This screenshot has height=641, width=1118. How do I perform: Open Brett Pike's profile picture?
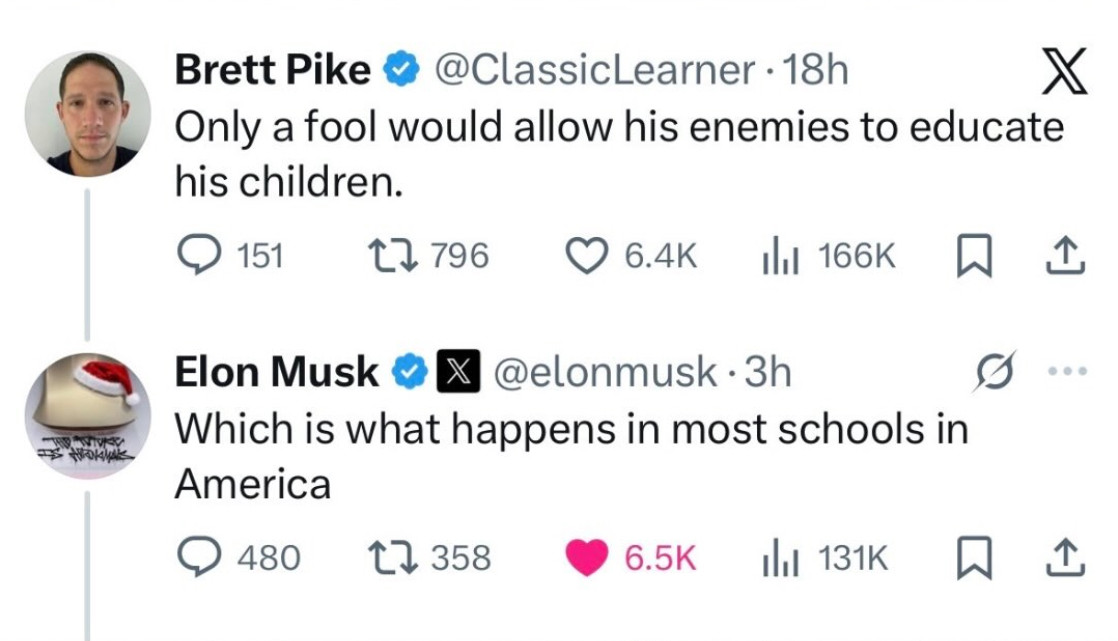pos(87,112)
